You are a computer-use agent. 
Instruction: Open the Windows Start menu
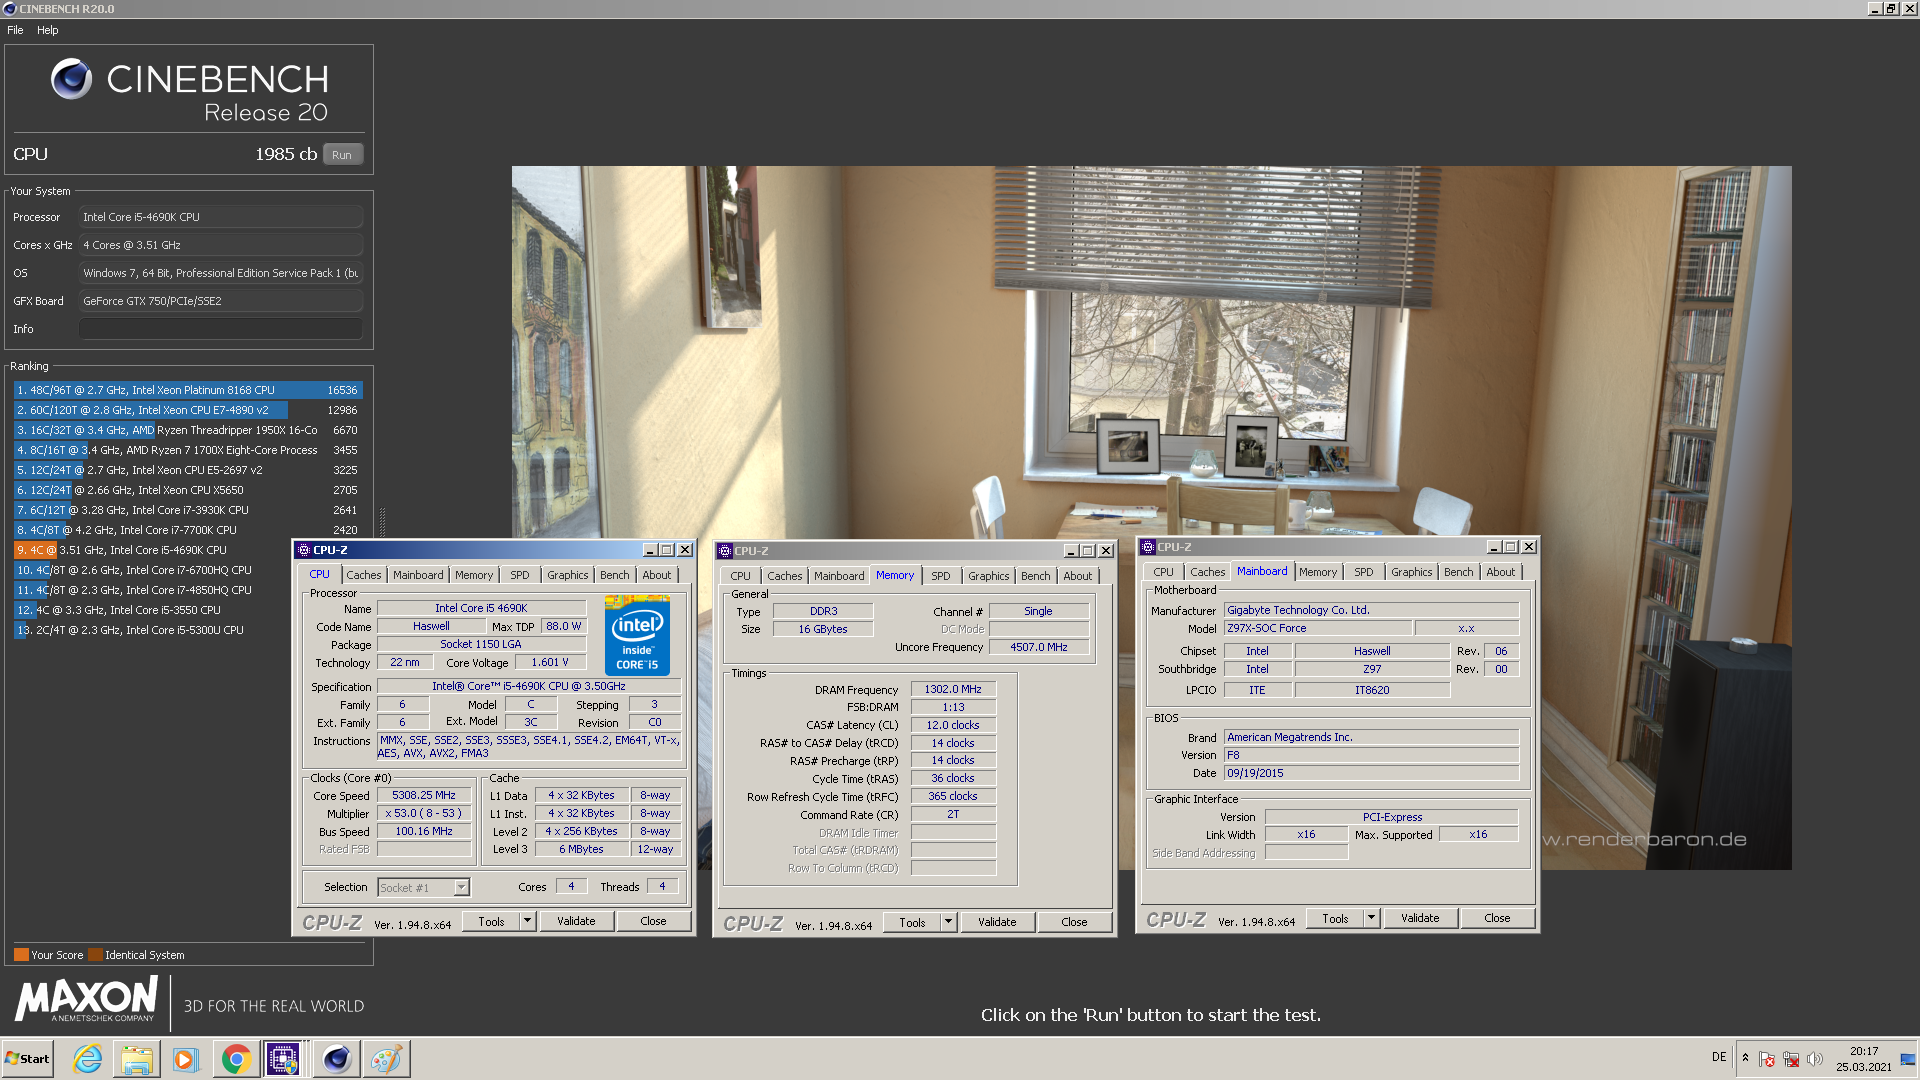(x=27, y=1059)
